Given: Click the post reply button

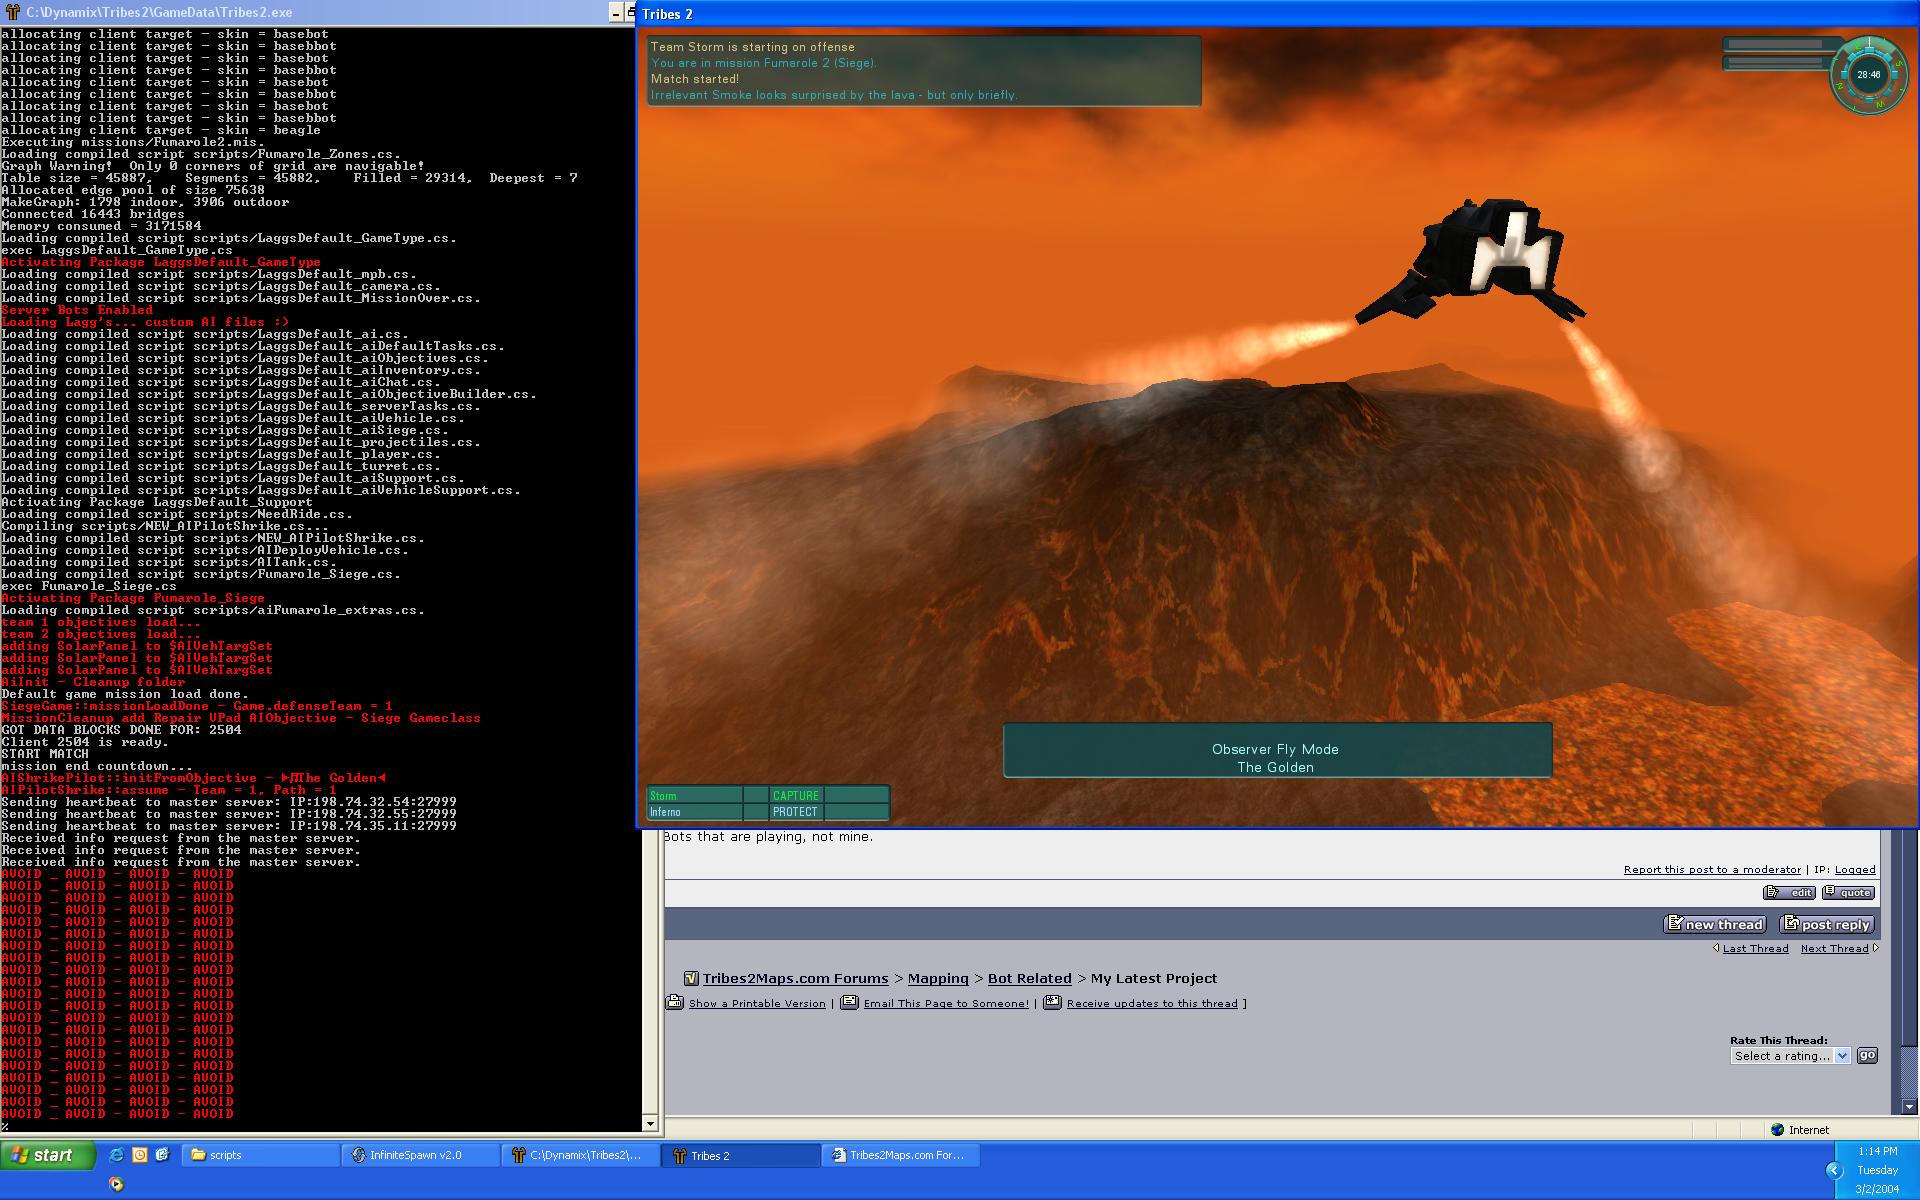Looking at the screenshot, I should coord(1827,924).
